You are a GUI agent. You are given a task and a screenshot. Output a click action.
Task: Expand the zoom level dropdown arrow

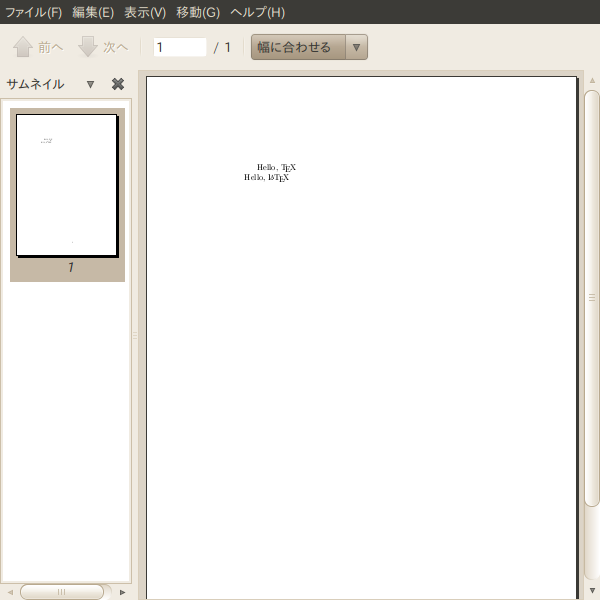[x=357, y=47]
